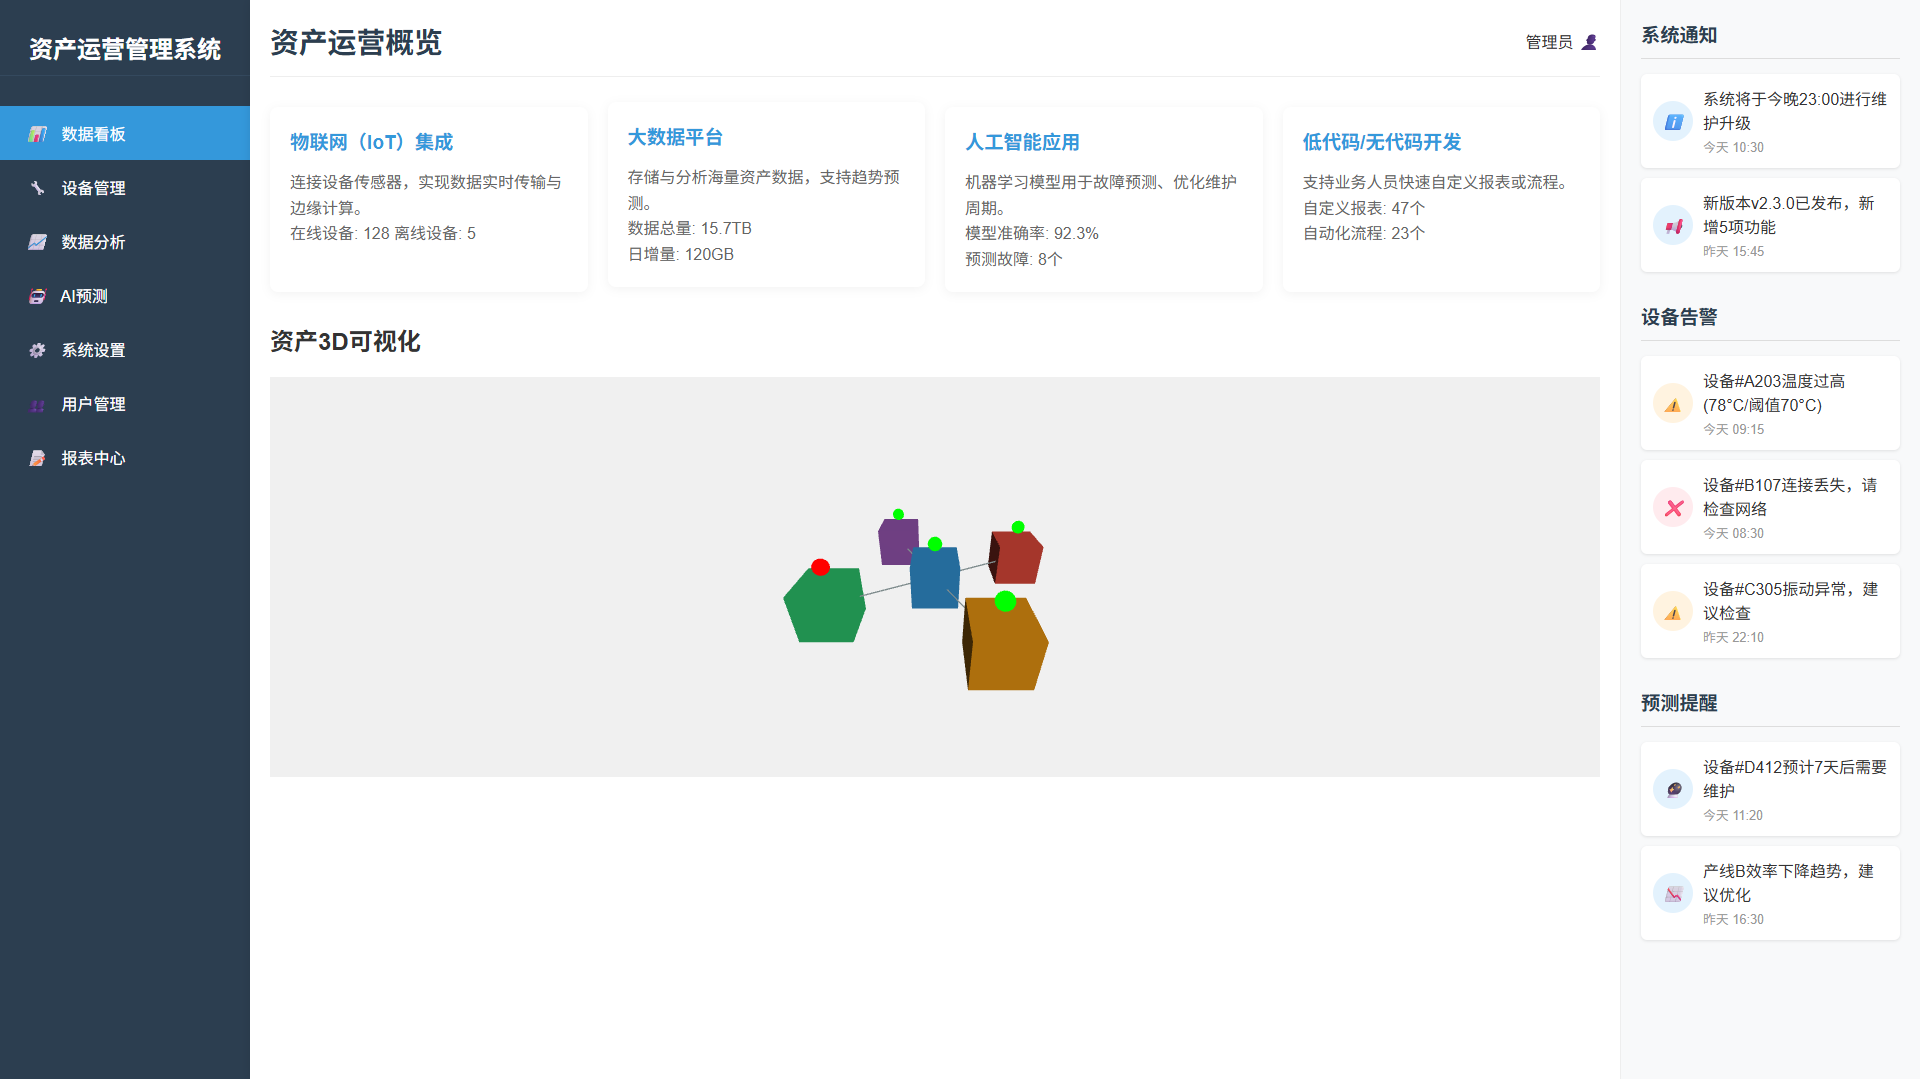The width and height of the screenshot is (1920, 1079).
Task: Click the chart icon beside 数据分析
Action: pos(38,242)
